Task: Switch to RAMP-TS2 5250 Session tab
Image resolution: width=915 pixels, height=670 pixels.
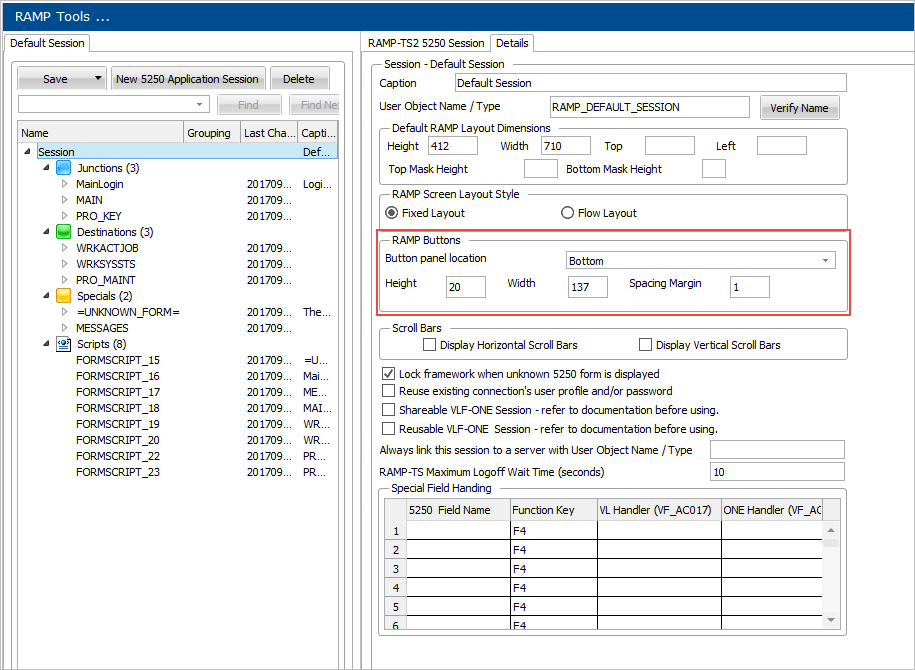Action: [426, 43]
